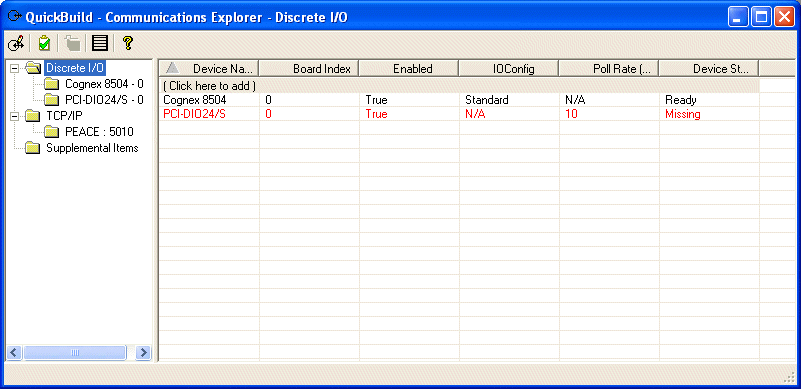Click Enabled True in Cognex 8504 row
The width and height of the screenshot is (801, 389).
click(409, 100)
